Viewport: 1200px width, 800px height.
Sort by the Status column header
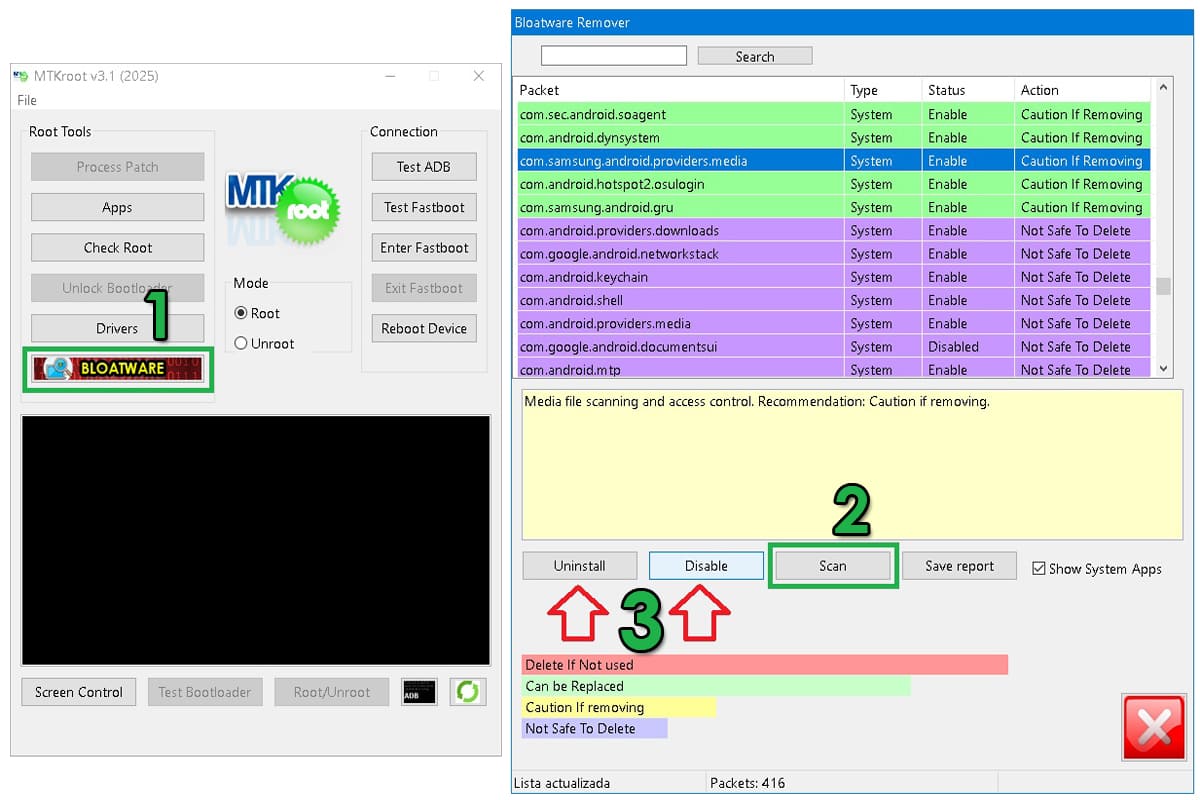click(968, 90)
